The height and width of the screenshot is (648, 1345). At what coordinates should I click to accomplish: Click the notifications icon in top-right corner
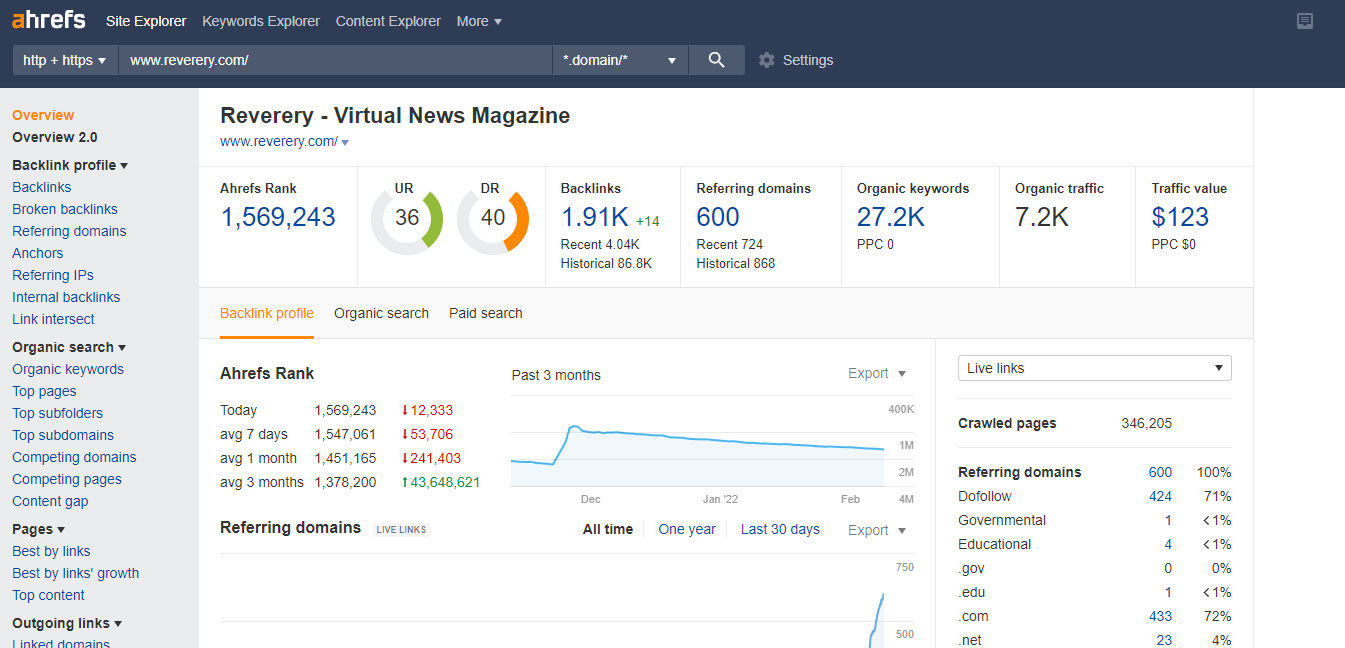point(1304,21)
